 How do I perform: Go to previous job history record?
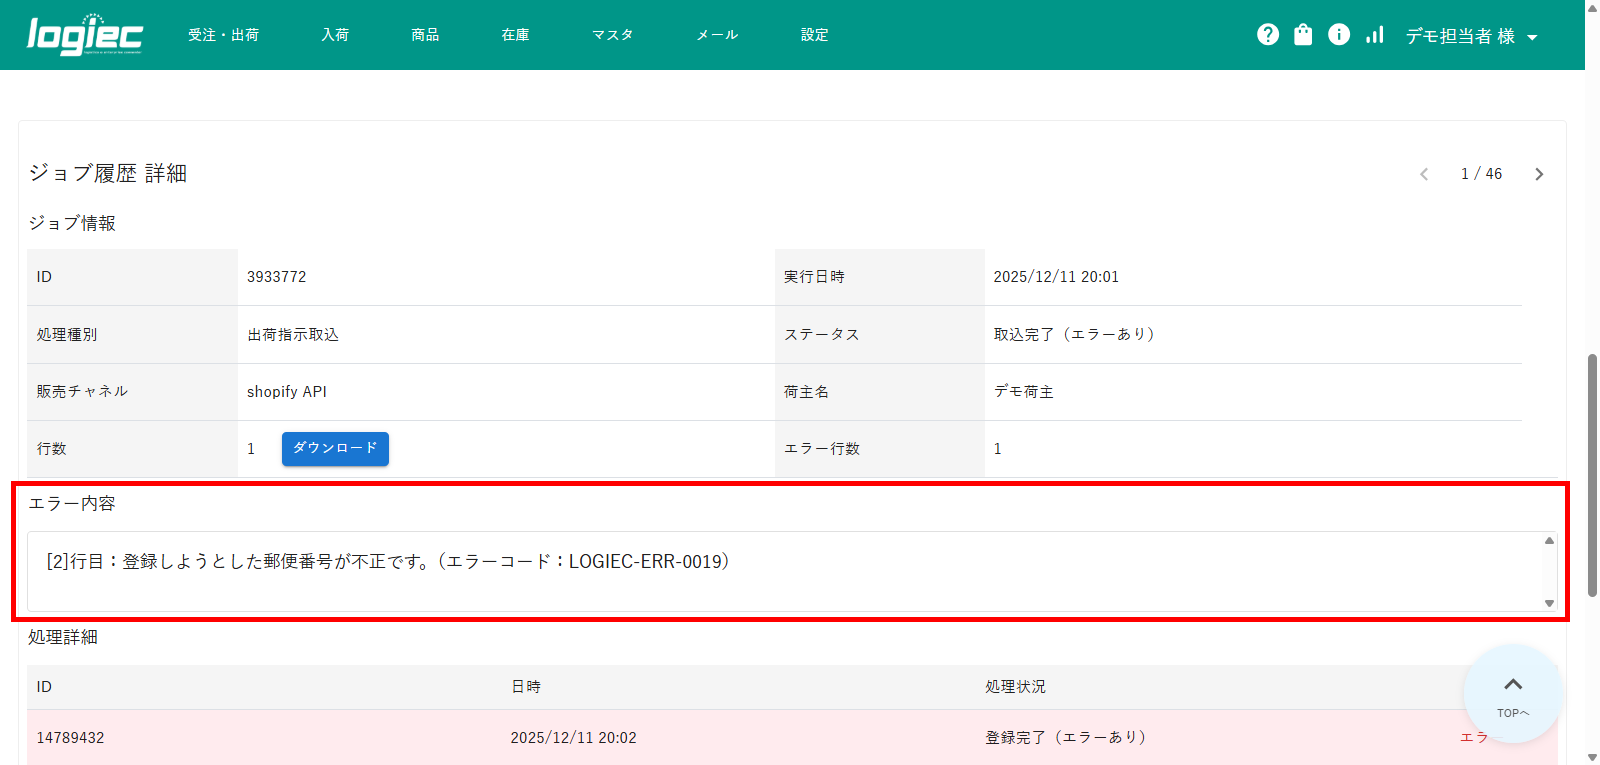(x=1424, y=174)
